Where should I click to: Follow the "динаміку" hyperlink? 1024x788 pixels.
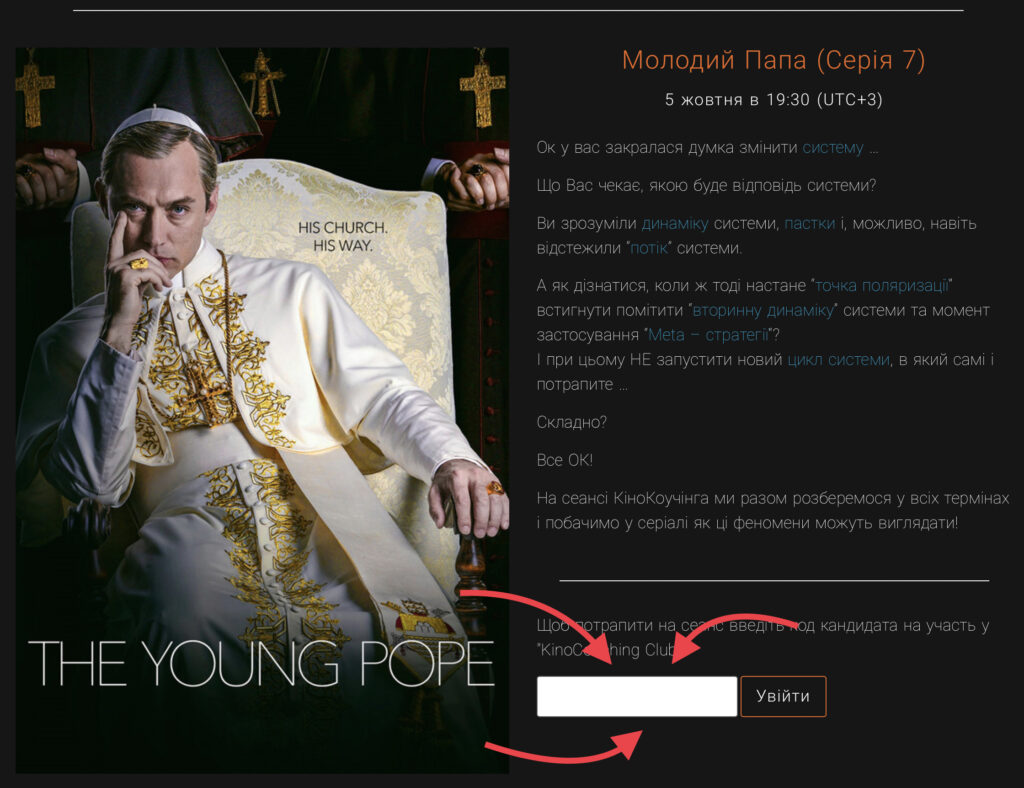coord(675,223)
